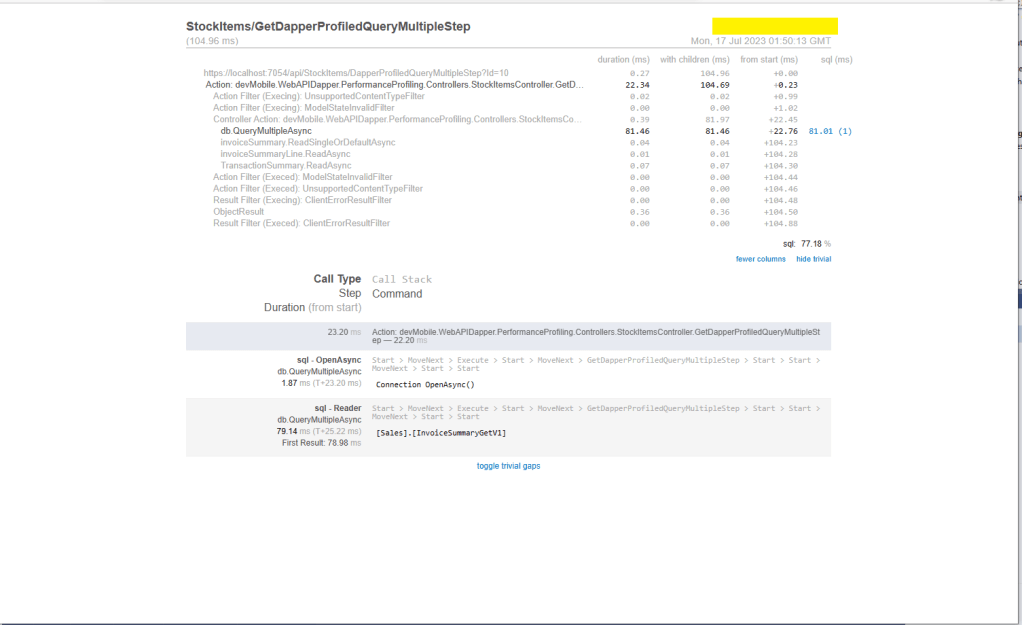Click the 81.01 (1) sql timing link
Image resolution: width=1022 pixels, height=625 pixels.
point(830,131)
